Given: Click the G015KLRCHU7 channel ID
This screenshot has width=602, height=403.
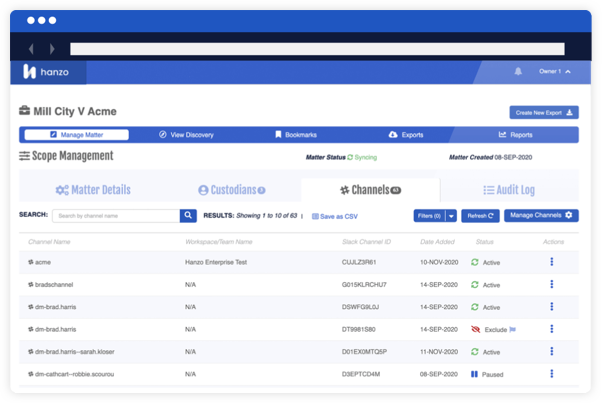Looking at the screenshot, I should coord(364,284).
